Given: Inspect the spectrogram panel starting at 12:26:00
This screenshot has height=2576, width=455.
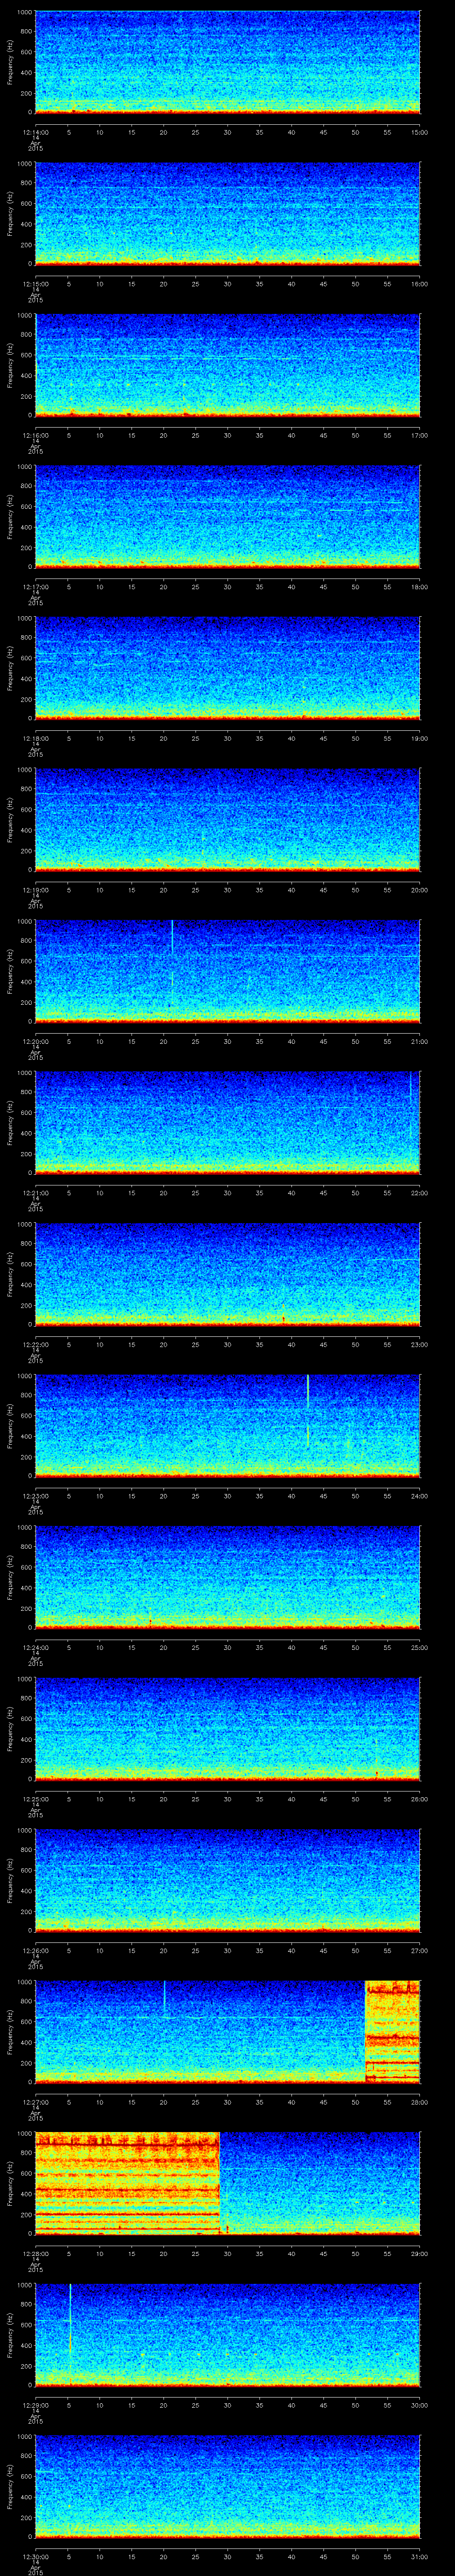Looking at the screenshot, I should pyautogui.click(x=228, y=1880).
